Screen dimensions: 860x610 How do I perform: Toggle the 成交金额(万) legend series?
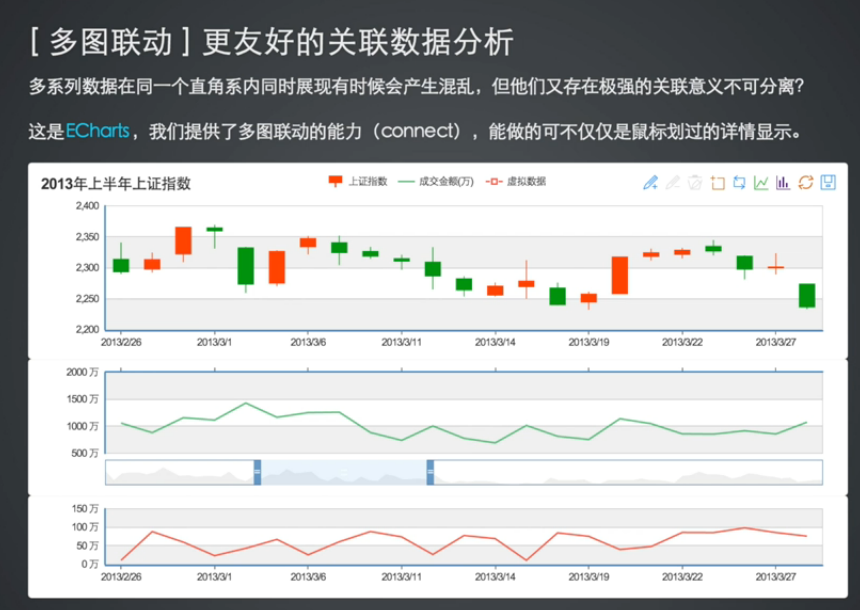point(435,182)
